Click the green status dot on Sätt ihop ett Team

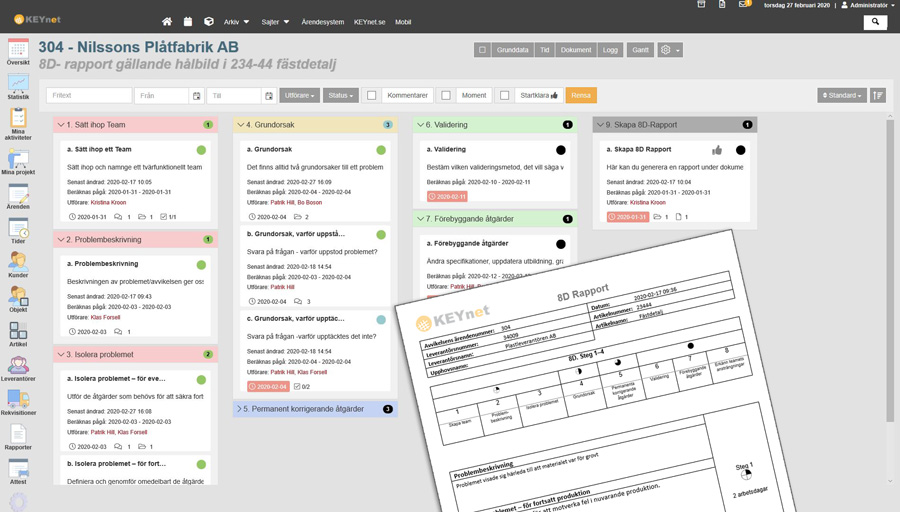point(201,150)
